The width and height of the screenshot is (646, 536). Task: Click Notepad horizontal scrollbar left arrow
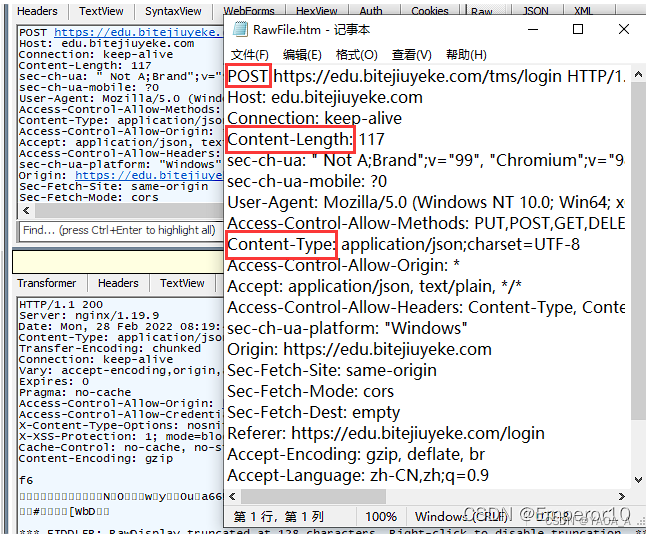click(232, 496)
